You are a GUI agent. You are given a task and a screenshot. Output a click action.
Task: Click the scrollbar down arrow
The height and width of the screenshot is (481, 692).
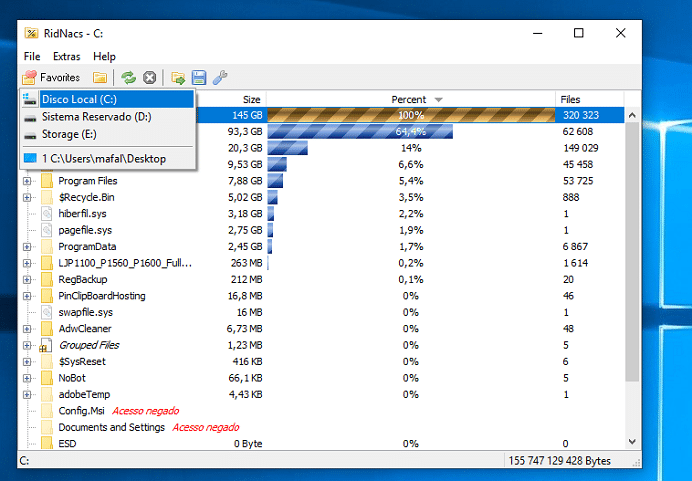pos(632,442)
